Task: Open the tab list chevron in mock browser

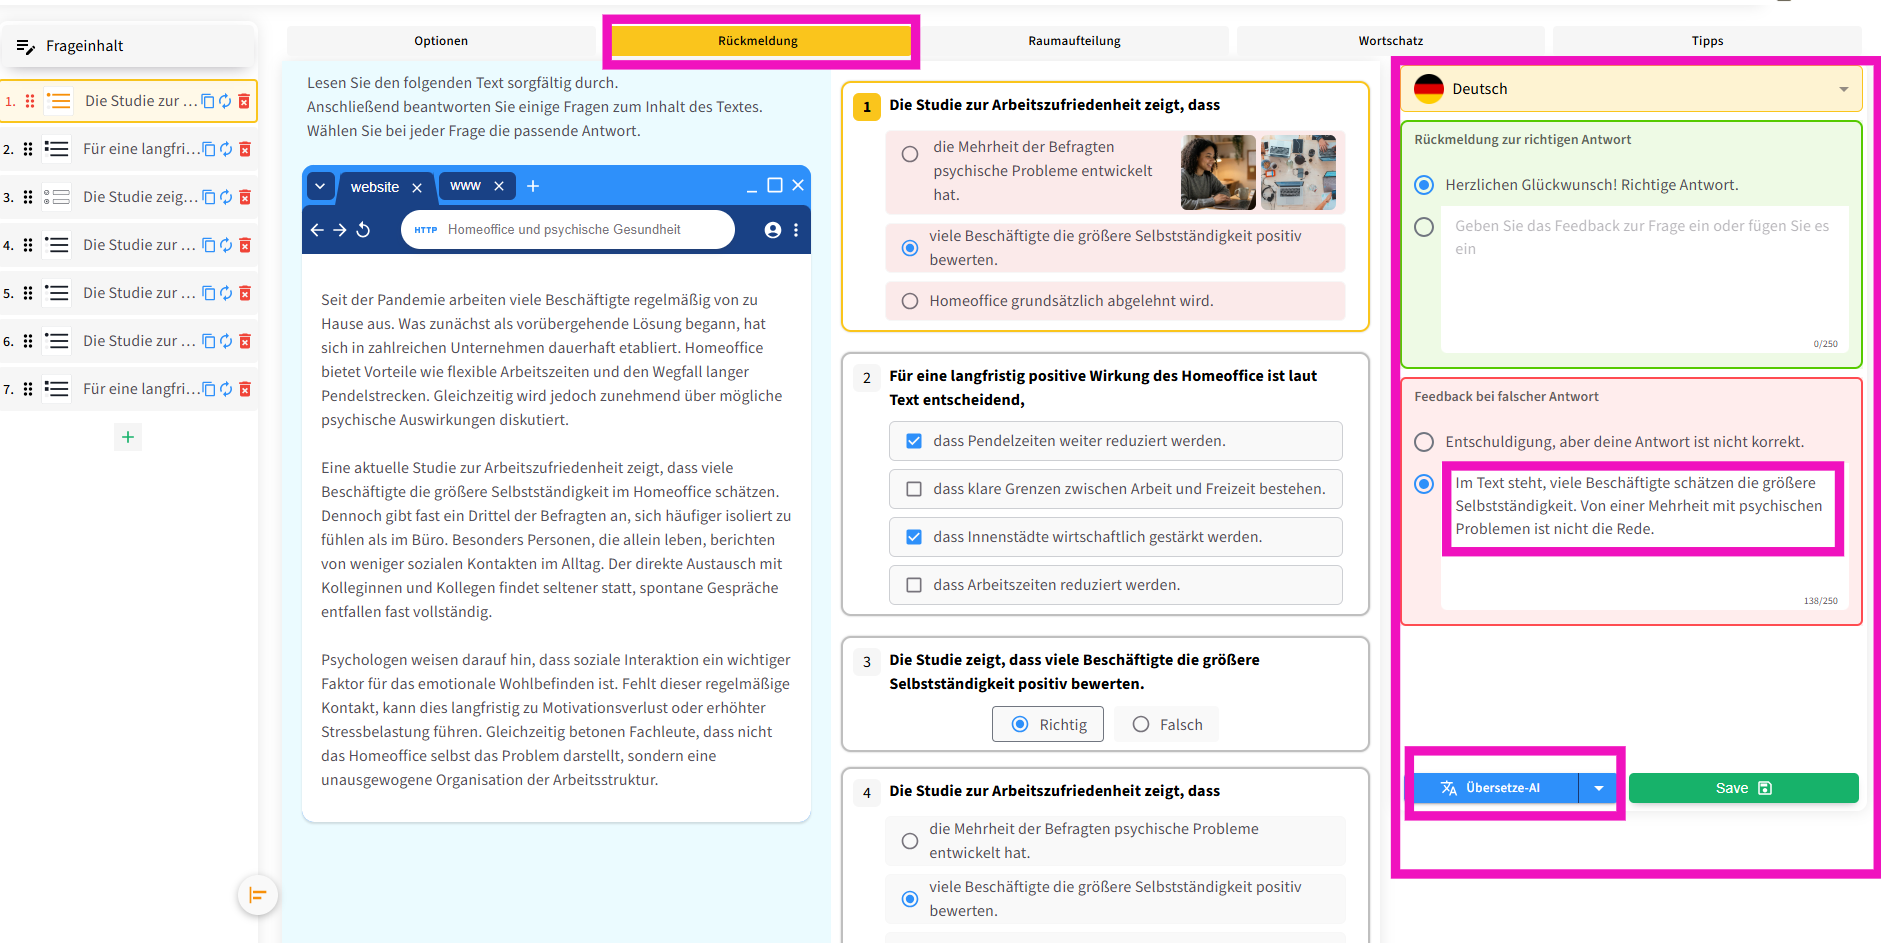Action: click(320, 186)
